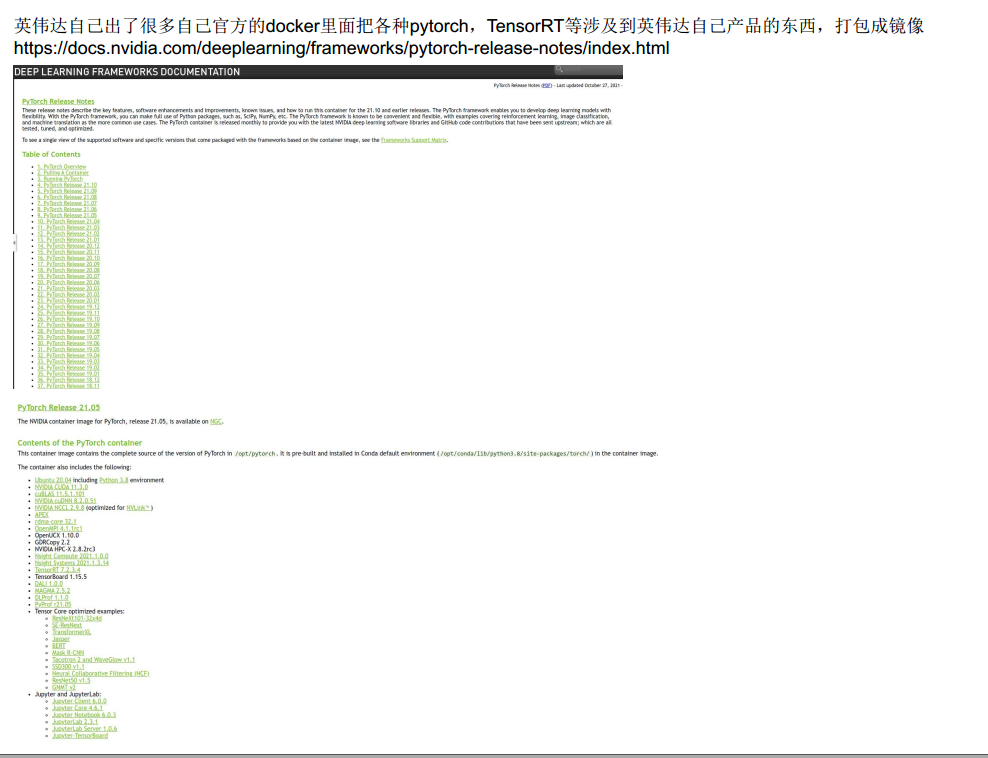Open TOC entry 6. PyTorch Release 21.08
The width and height of the screenshot is (988, 758).
point(67,197)
